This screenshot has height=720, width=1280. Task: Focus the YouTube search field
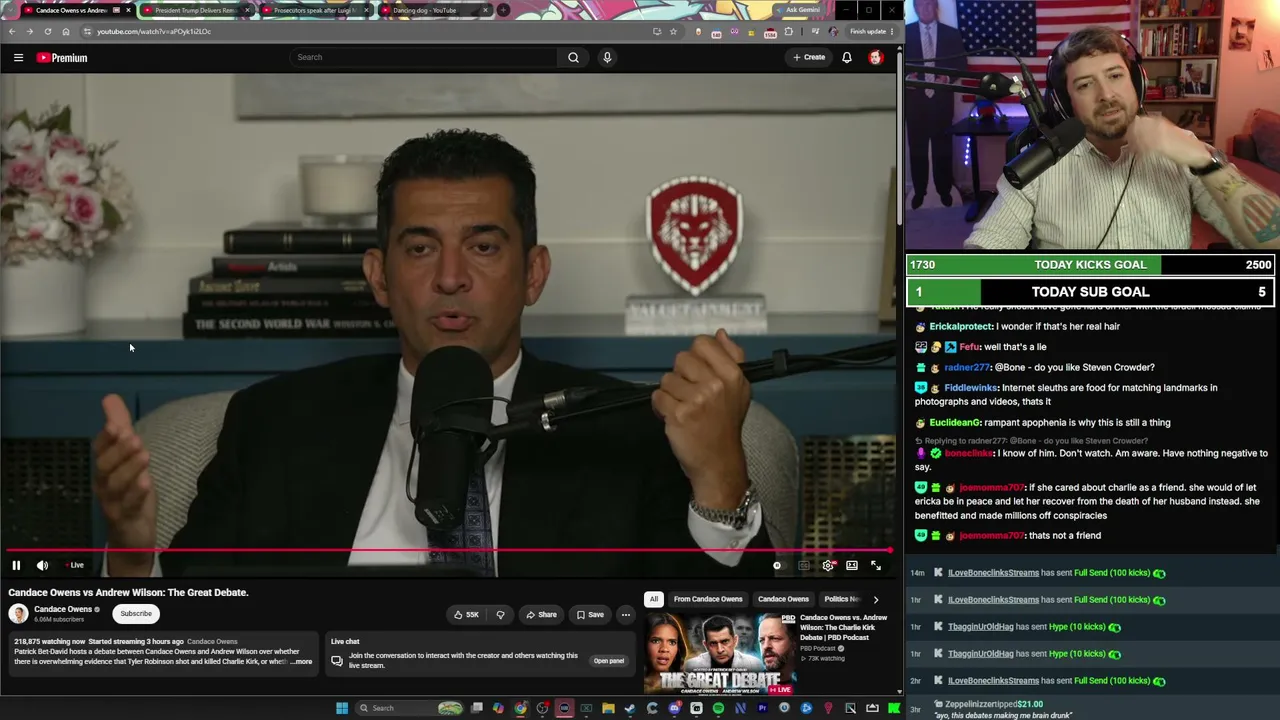[x=424, y=57]
